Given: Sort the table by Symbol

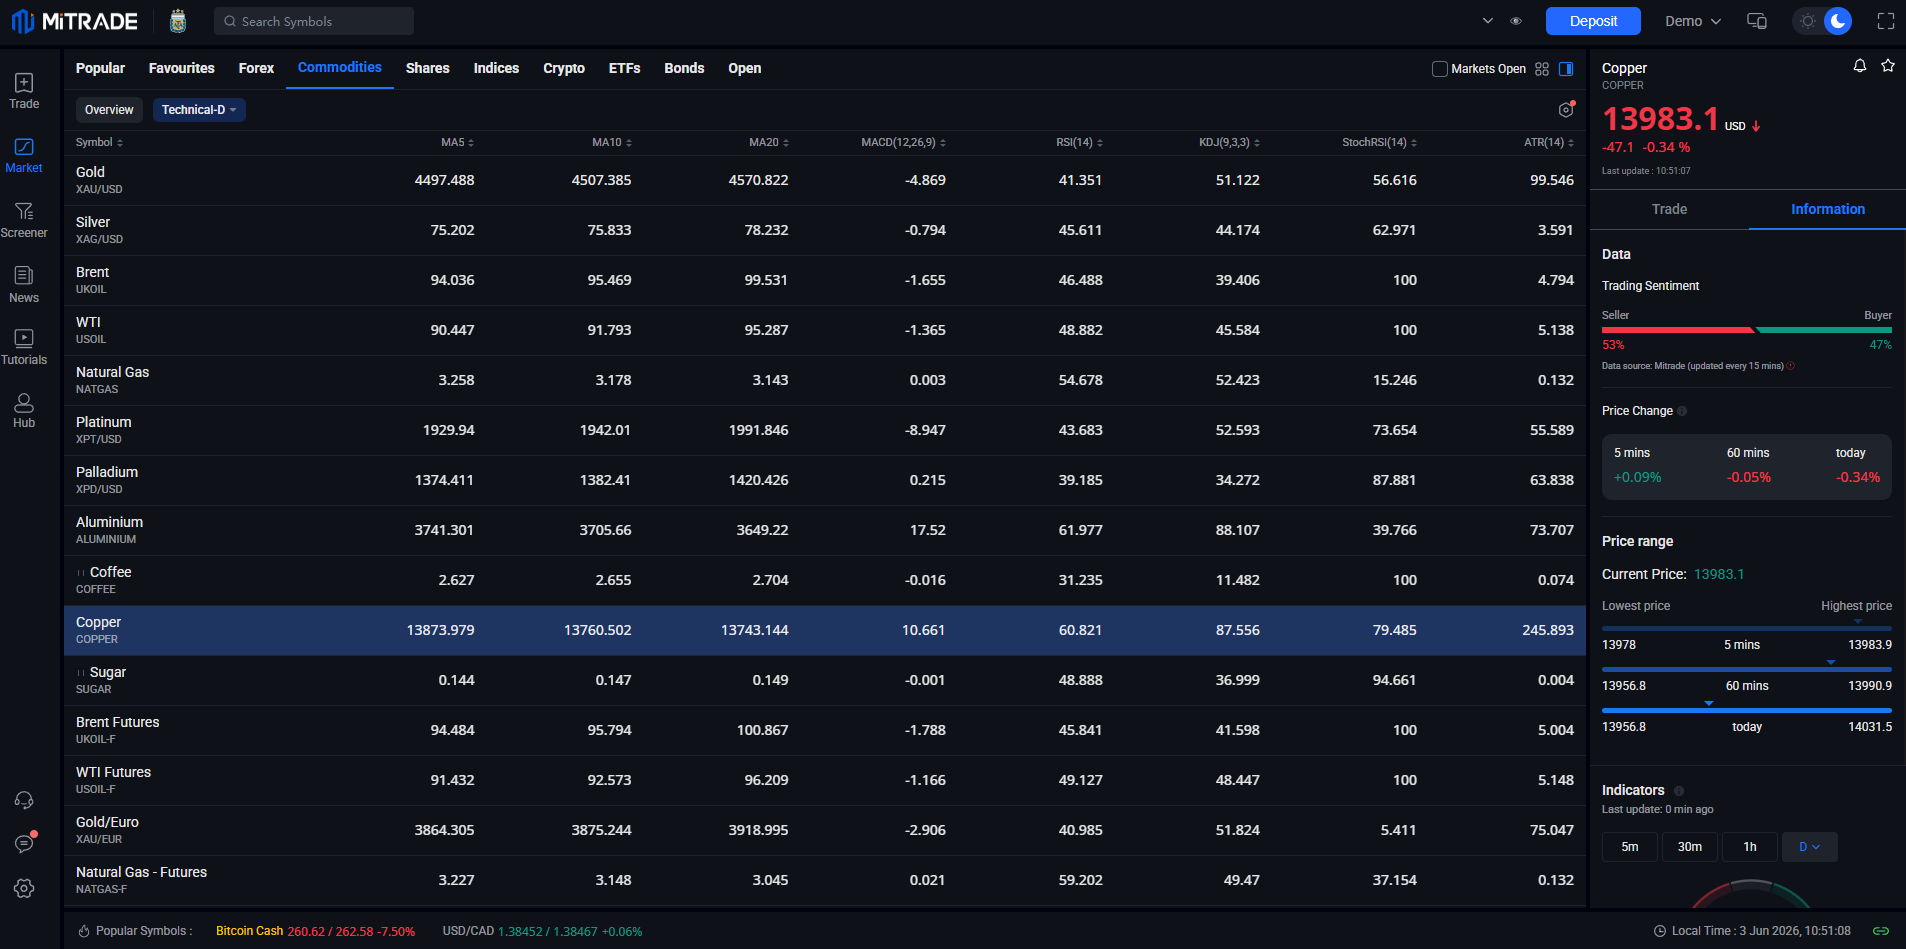Looking at the screenshot, I should click(99, 143).
